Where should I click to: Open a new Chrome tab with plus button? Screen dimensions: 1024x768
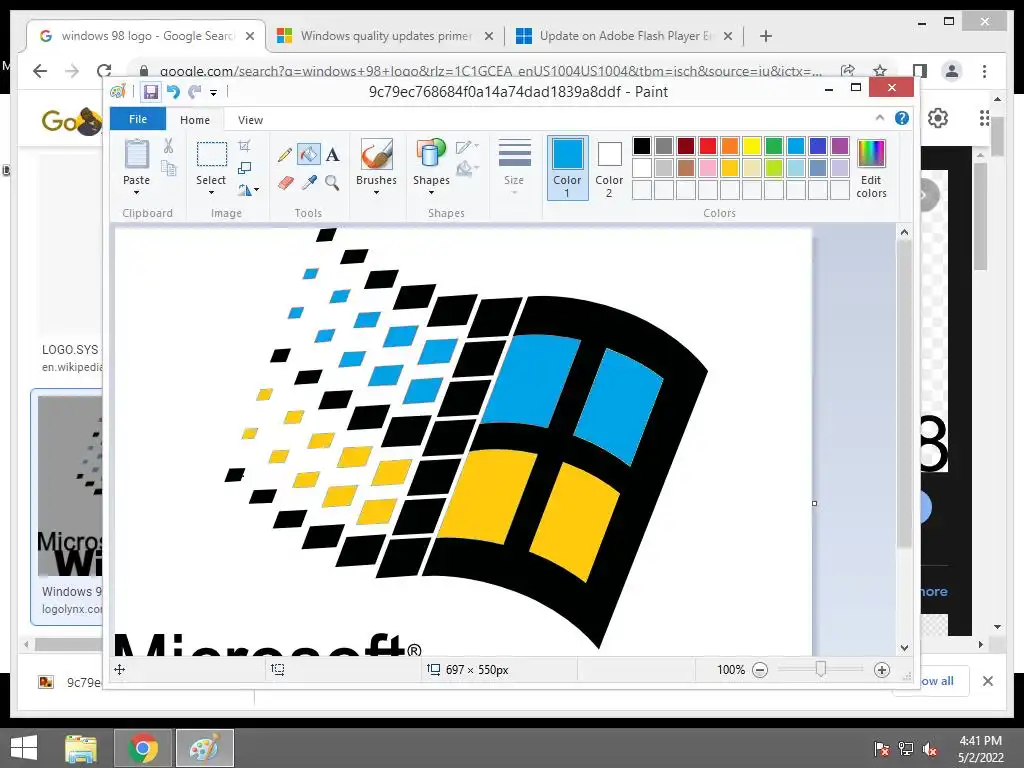click(766, 36)
